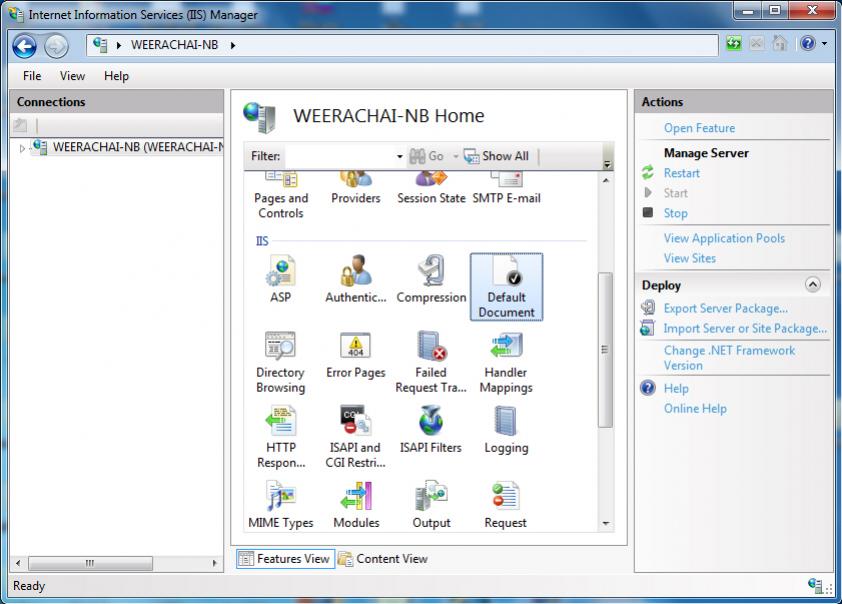Open the Compression feature
The width and height of the screenshot is (842, 604).
[431, 280]
